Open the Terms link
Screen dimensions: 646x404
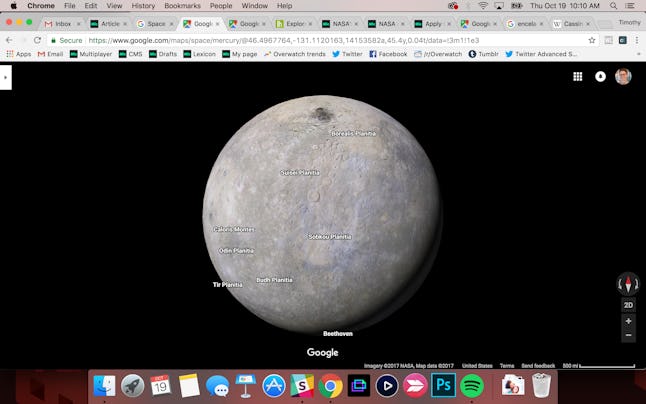pos(507,366)
